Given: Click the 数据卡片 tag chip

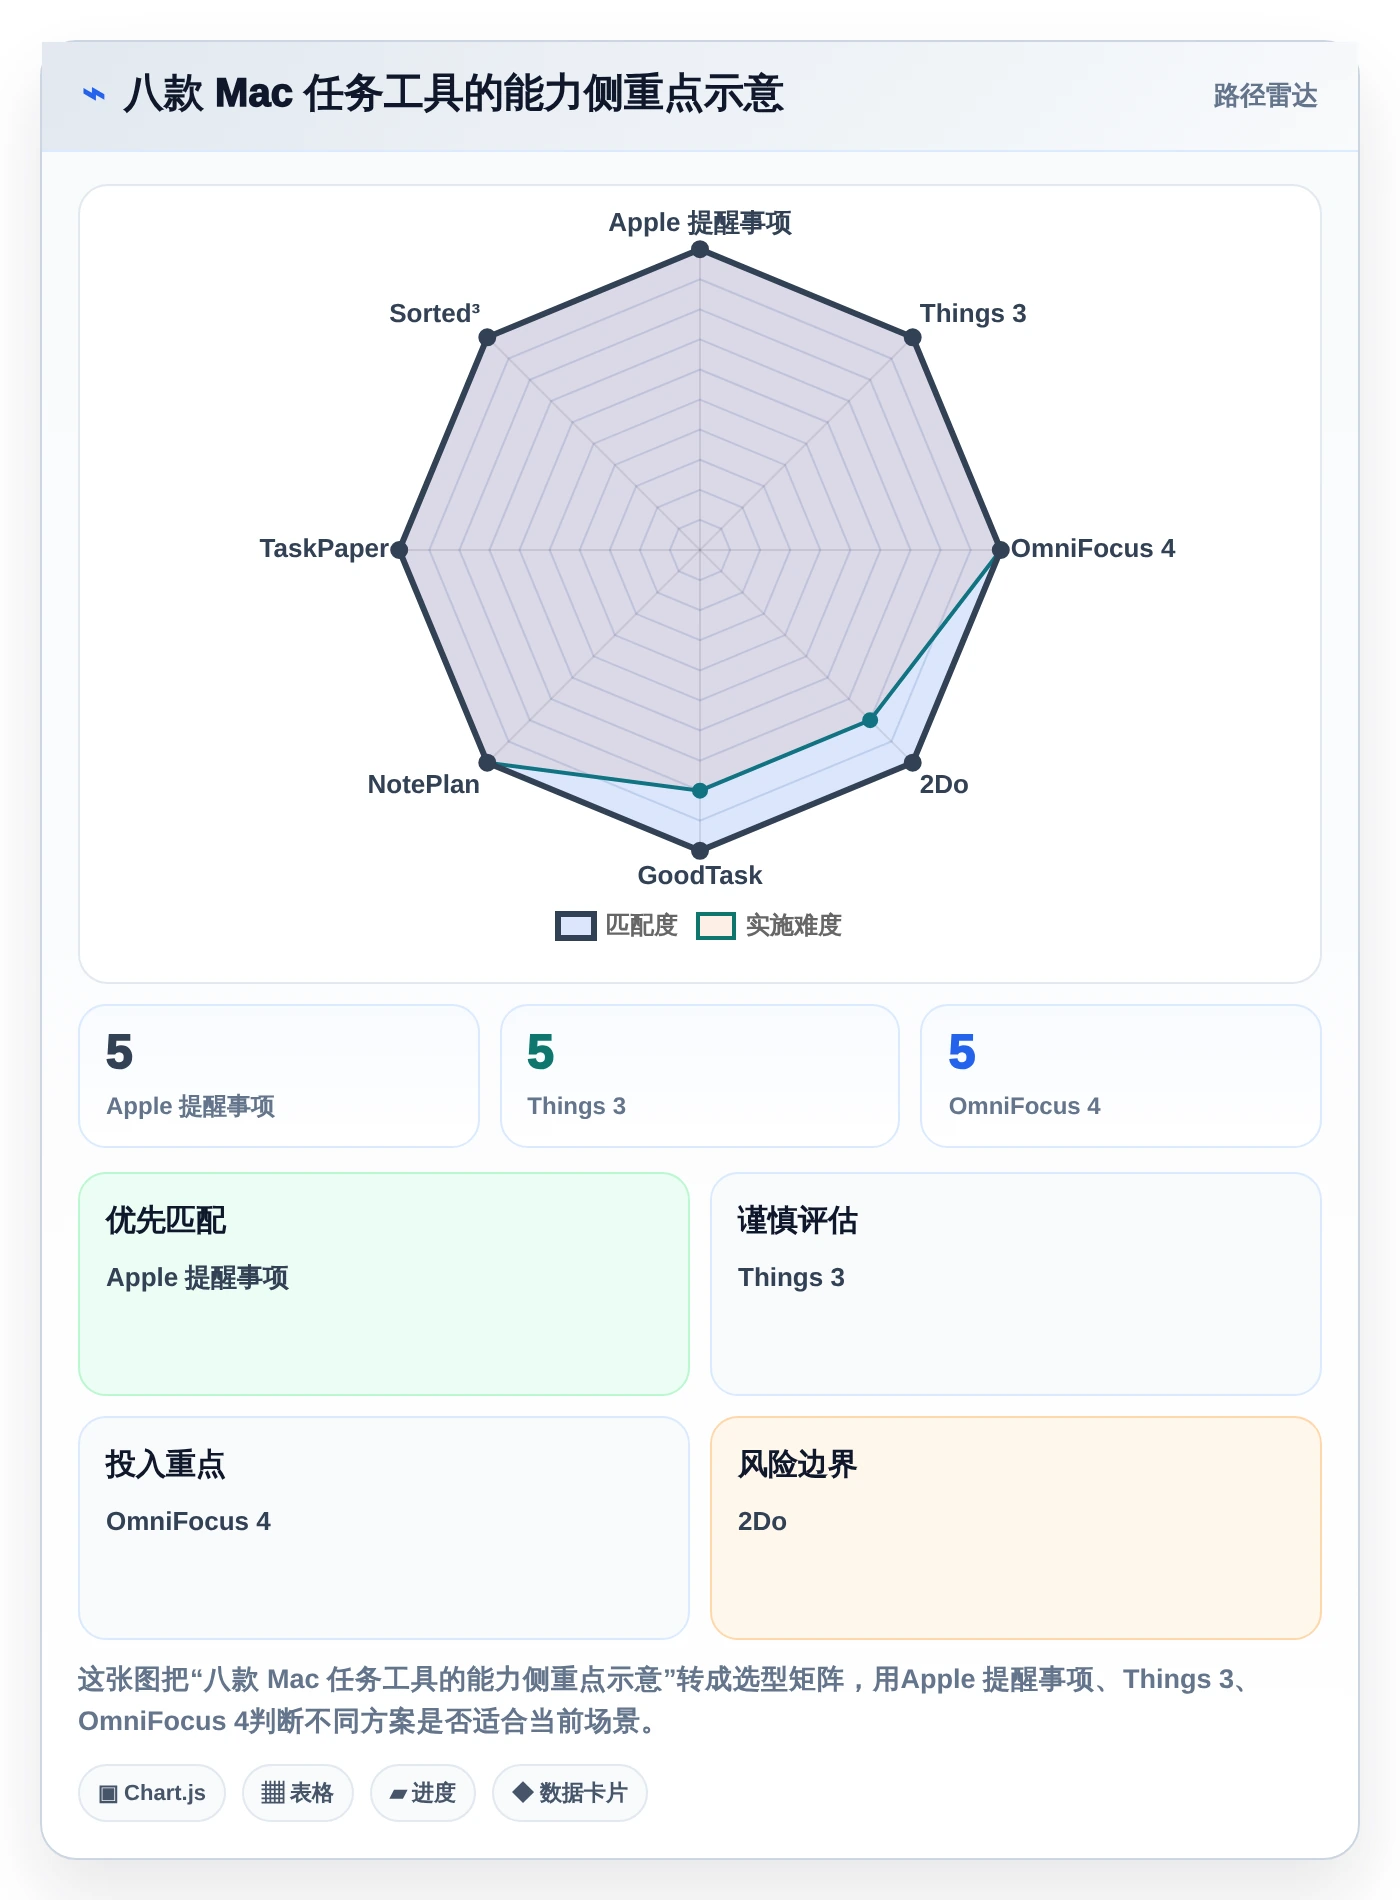Looking at the screenshot, I should (570, 1793).
